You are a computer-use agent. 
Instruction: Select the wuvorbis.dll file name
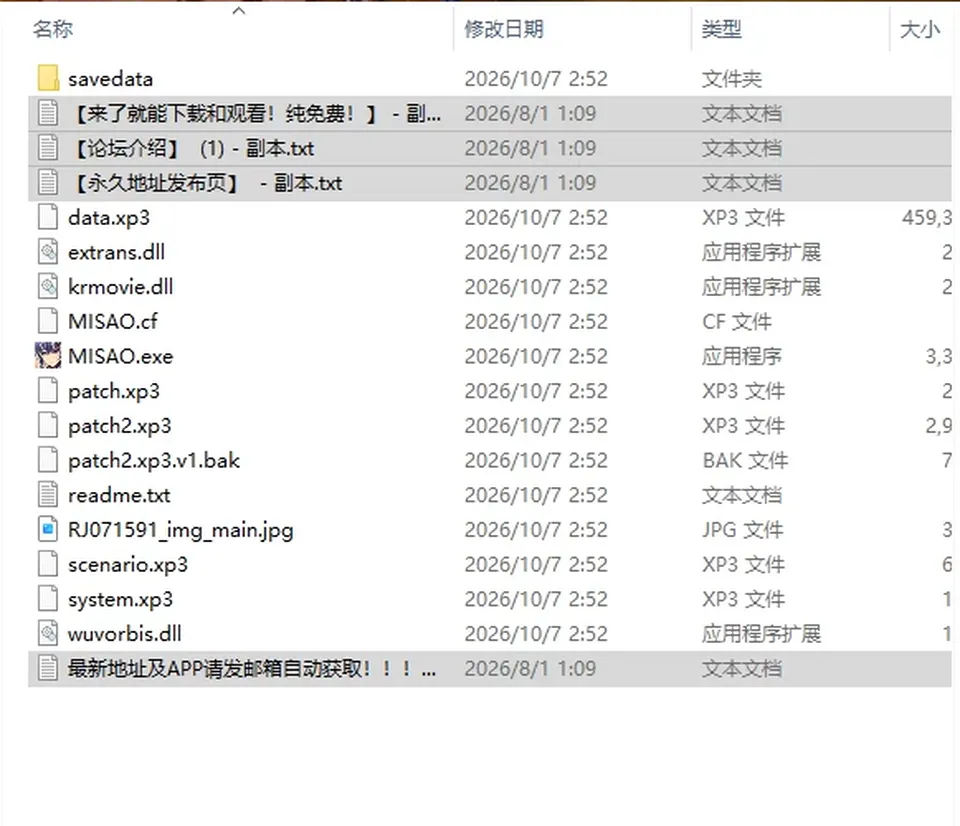tap(125, 634)
